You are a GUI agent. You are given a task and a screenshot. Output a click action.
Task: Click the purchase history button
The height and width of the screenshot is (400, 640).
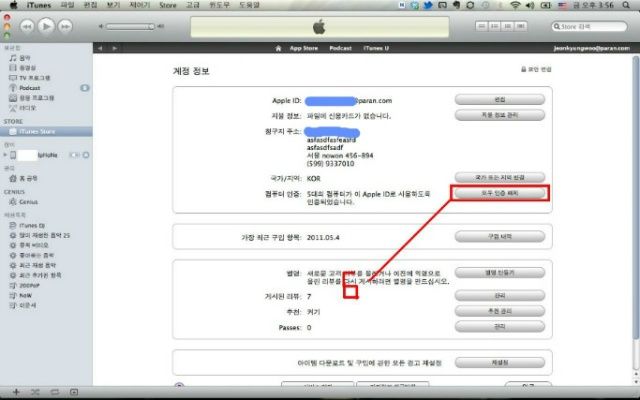coord(500,236)
